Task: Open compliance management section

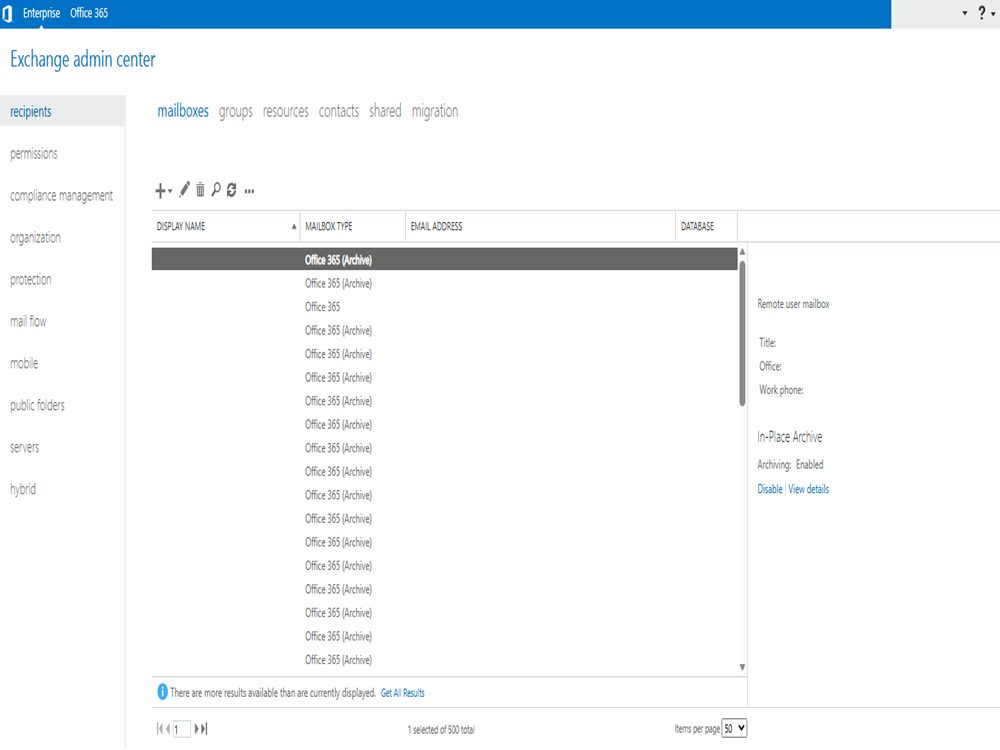Action: (61, 196)
